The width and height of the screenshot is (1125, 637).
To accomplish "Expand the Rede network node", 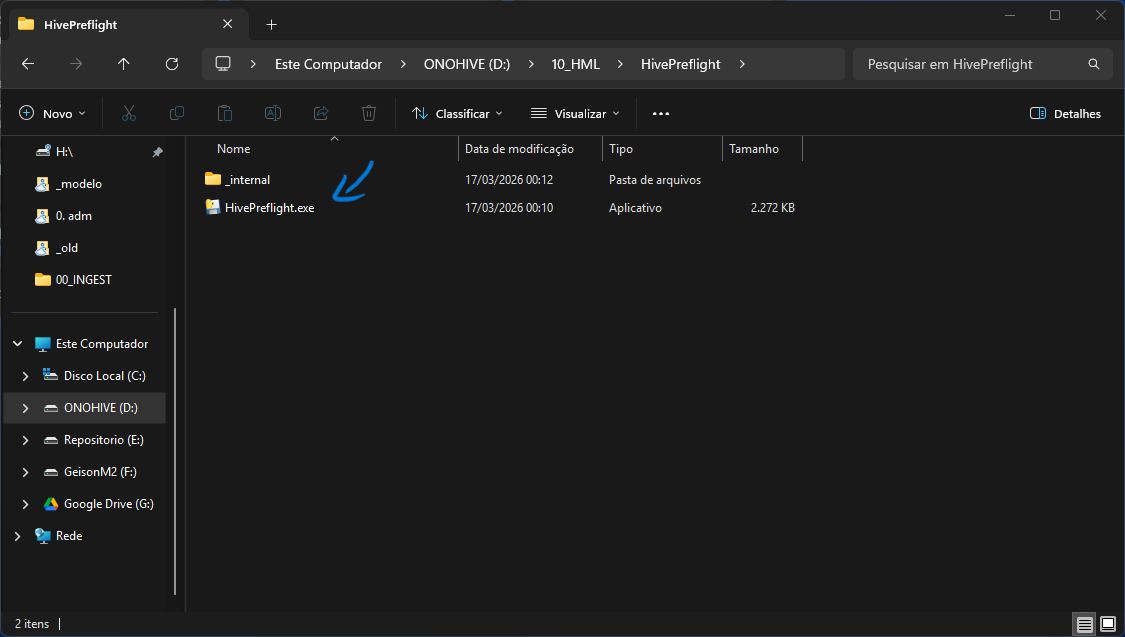I will click(18, 536).
